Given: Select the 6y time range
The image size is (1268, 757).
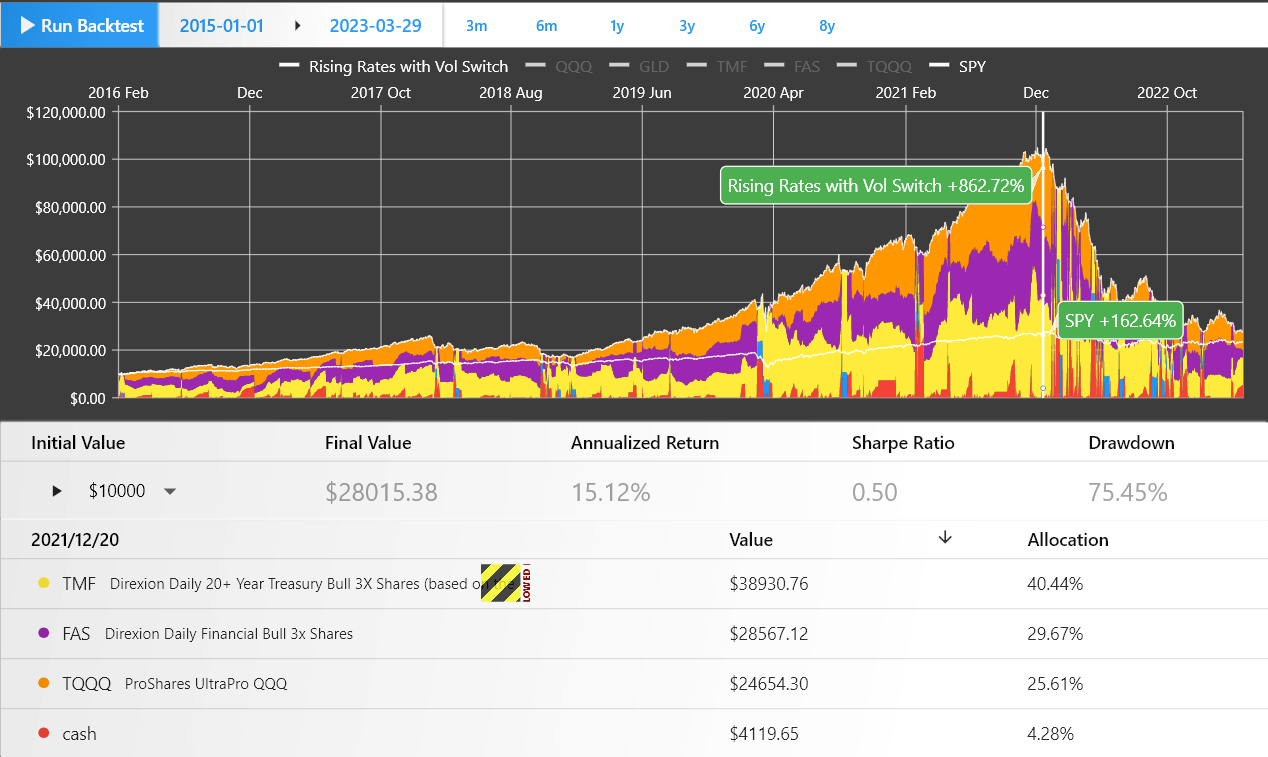Looking at the screenshot, I should point(757,26).
